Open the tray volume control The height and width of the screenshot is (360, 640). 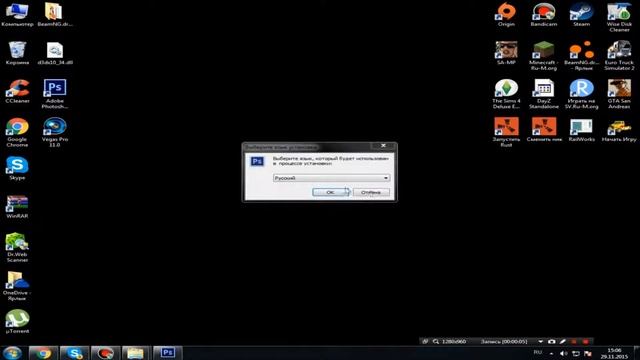coord(564,353)
